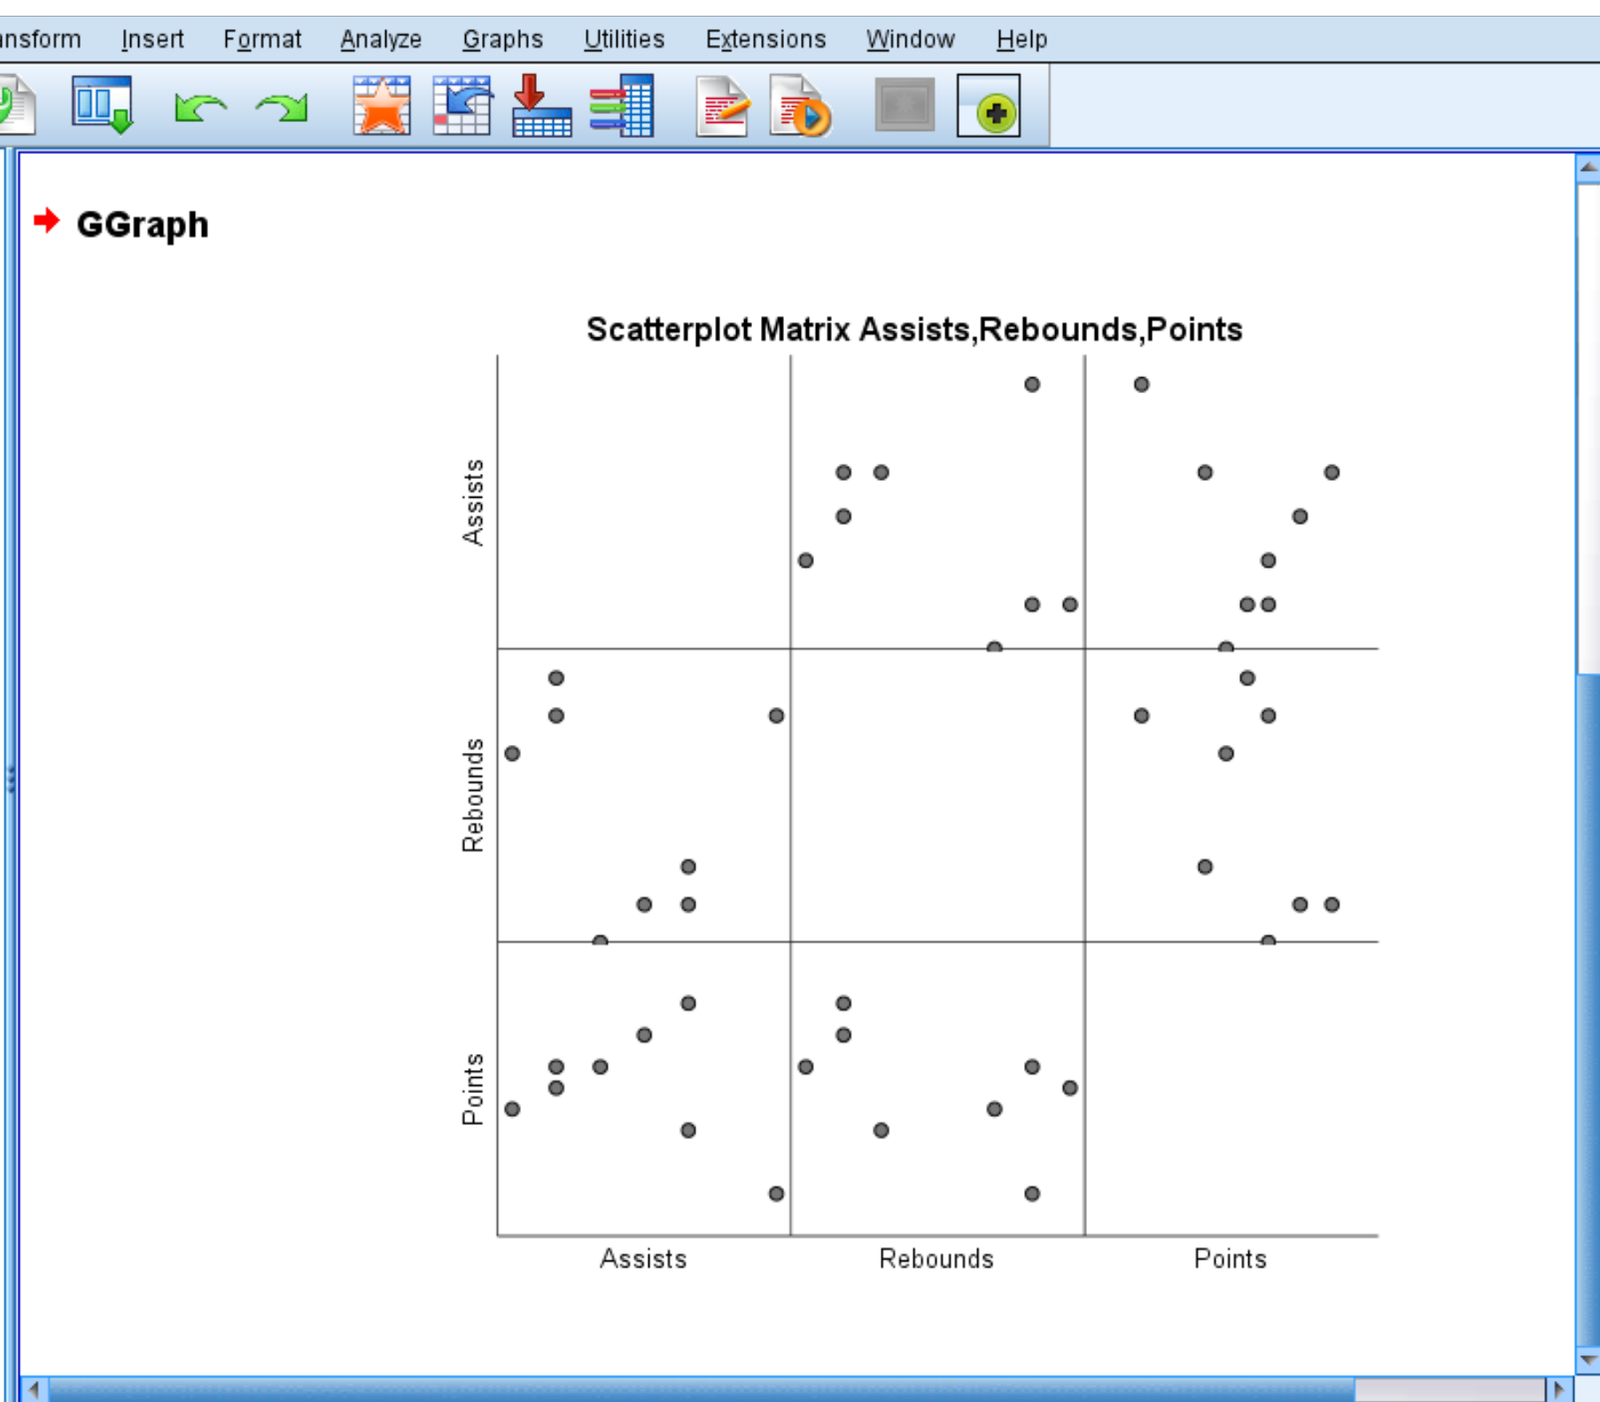Click the Go to Data star icon
The height and width of the screenshot is (1402, 1600).
[x=381, y=105]
